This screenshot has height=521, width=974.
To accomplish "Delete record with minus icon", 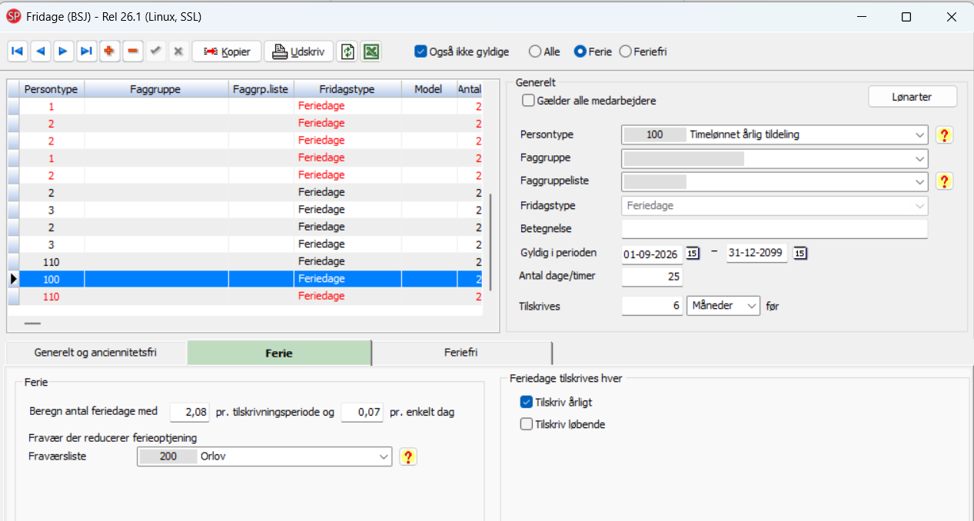I will (x=132, y=52).
